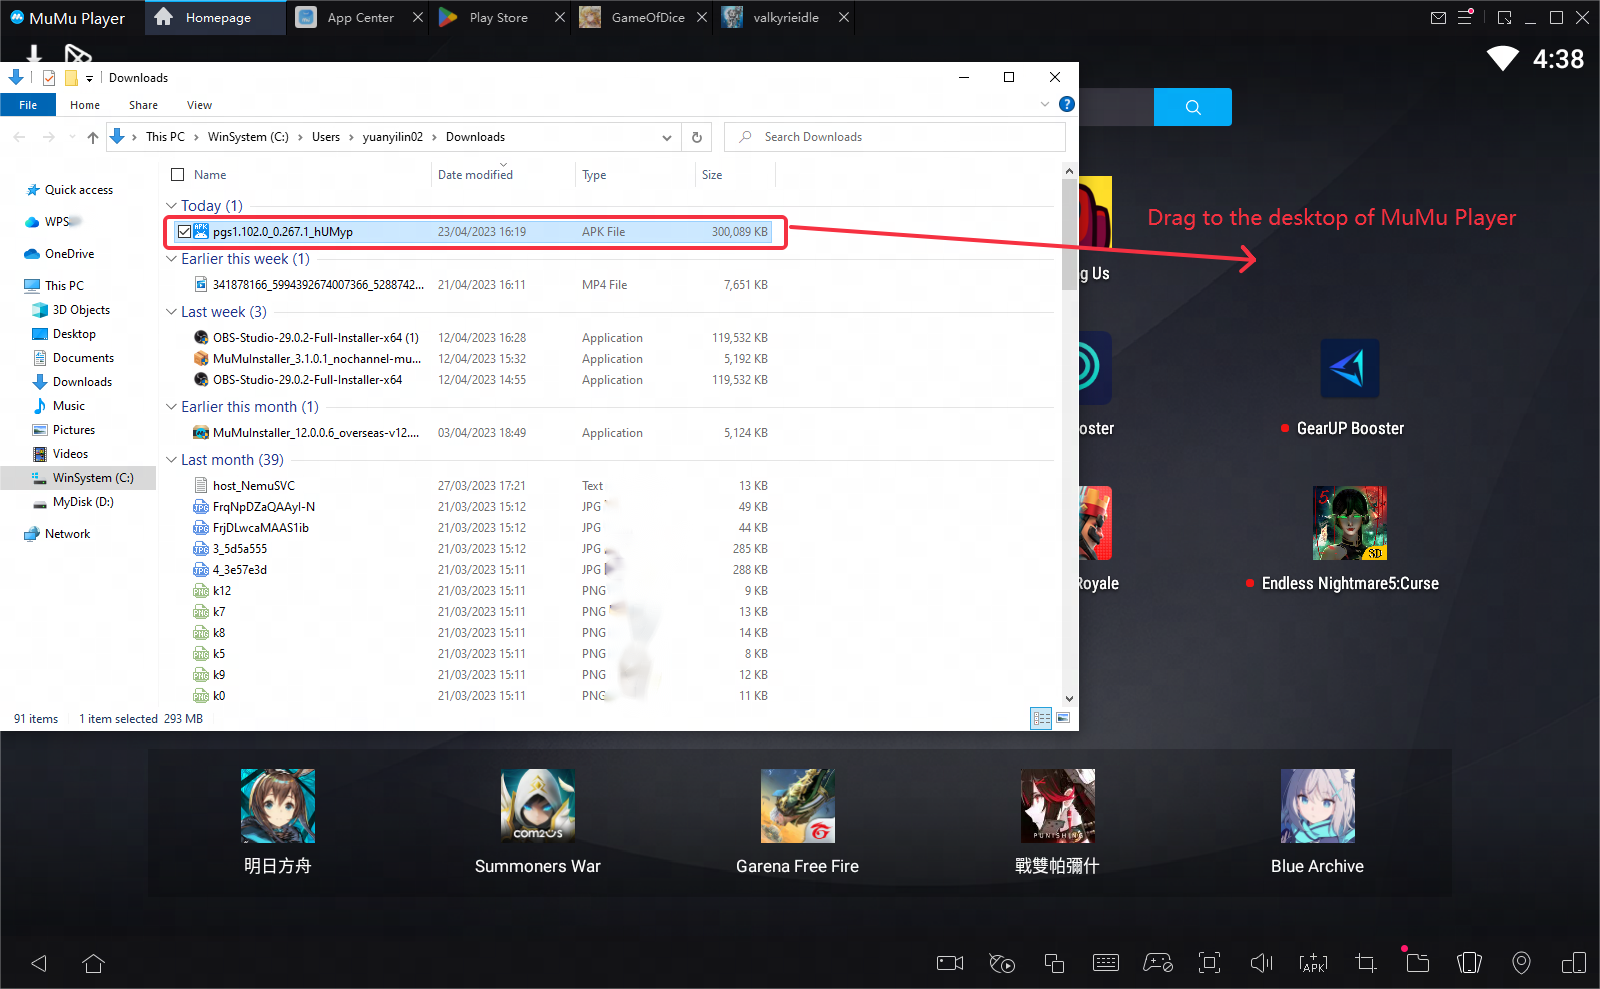Tick the select-all checkbox beside Name
The image size is (1600, 989).
pyautogui.click(x=178, y=174)
